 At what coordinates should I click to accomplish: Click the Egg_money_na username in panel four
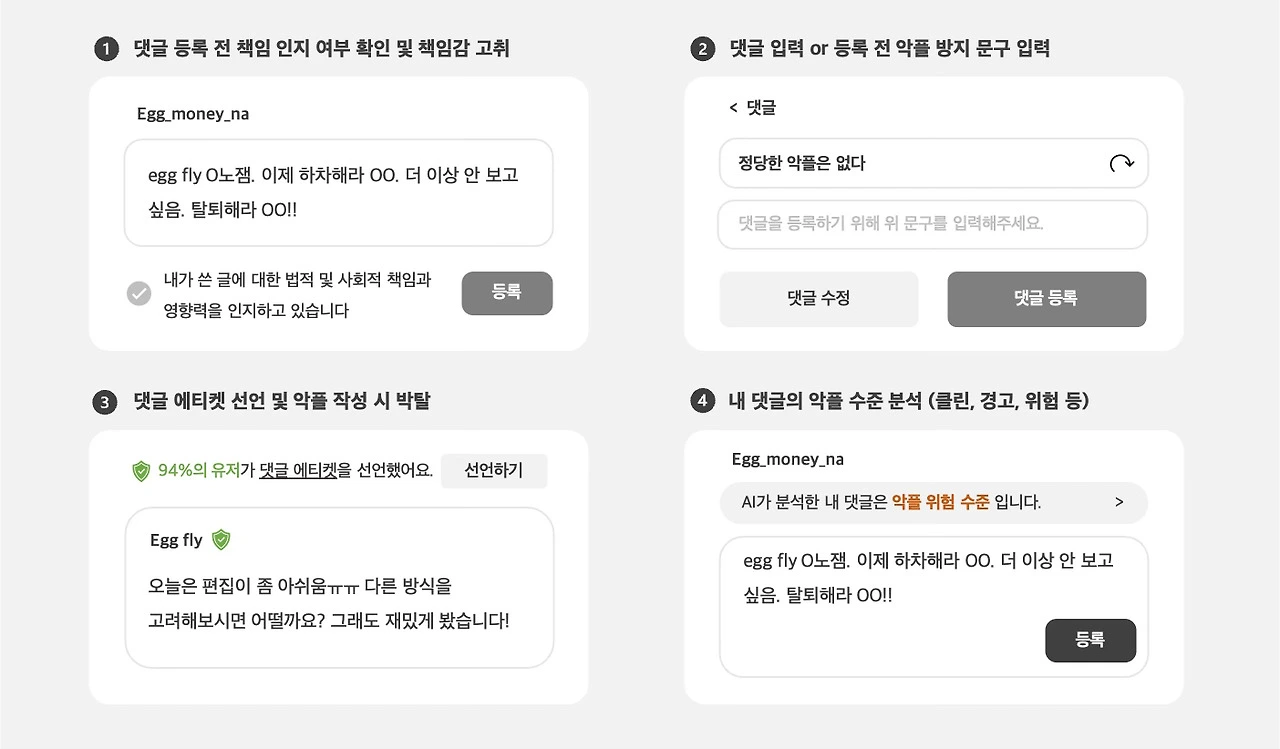tap(788, 459)
